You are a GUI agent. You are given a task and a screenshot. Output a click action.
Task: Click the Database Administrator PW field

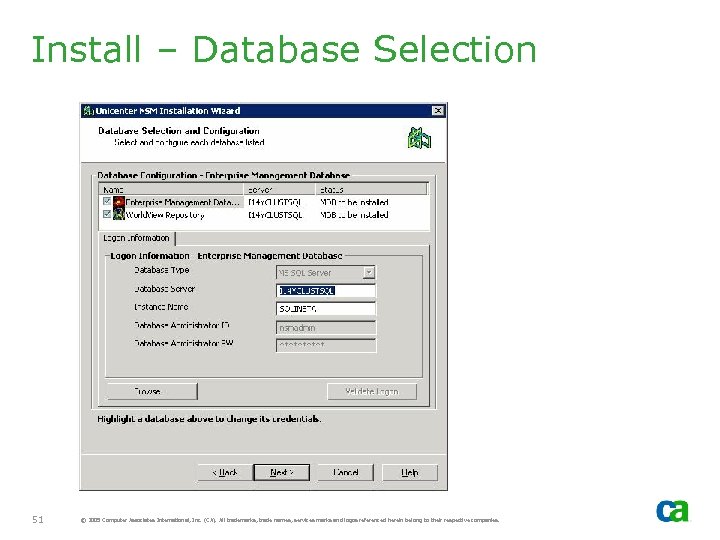[x=326, y=345]
